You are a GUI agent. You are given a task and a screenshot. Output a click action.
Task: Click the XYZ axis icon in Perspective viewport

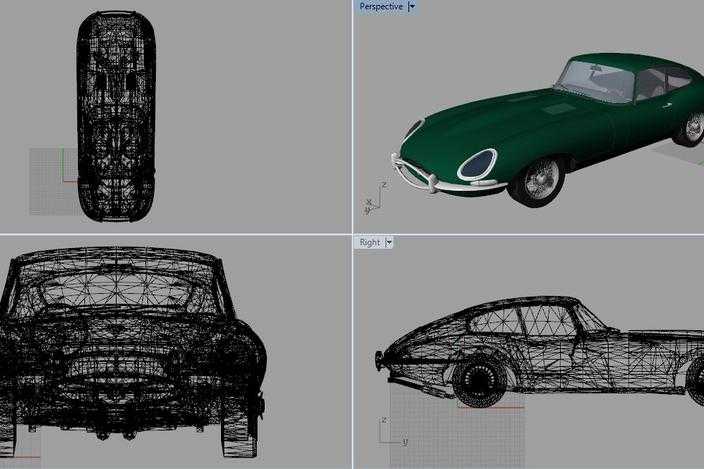pos(376,198)
